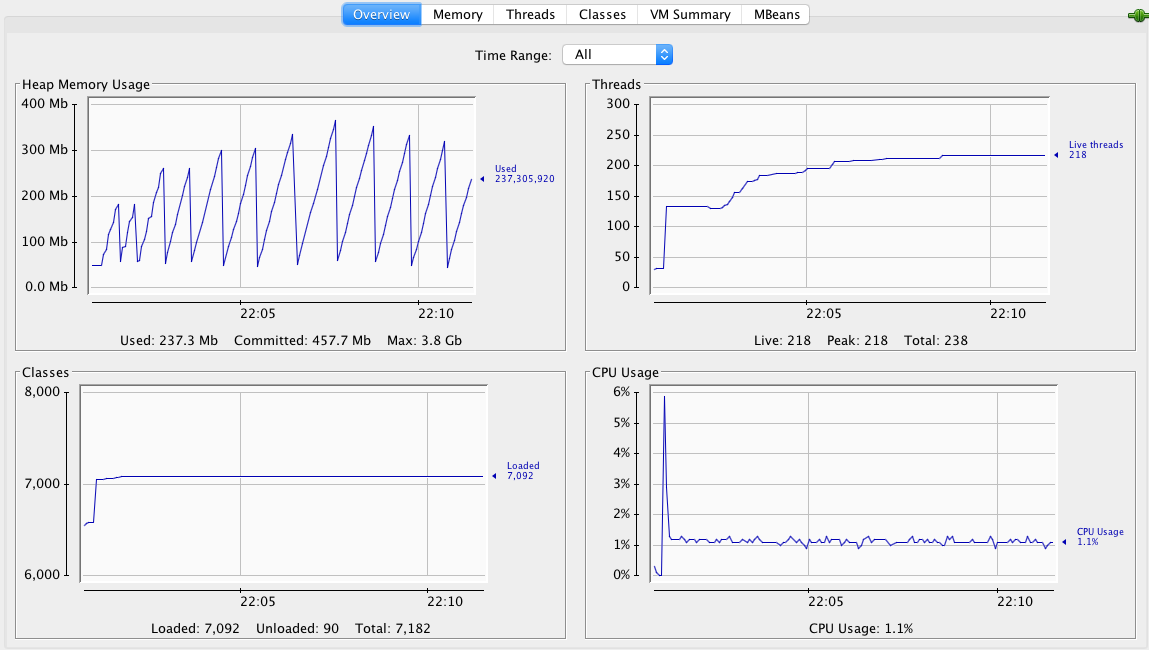Click the CPU Usage 1.1% text below chart
The image size is (1149, 650).
coord(860,629)
